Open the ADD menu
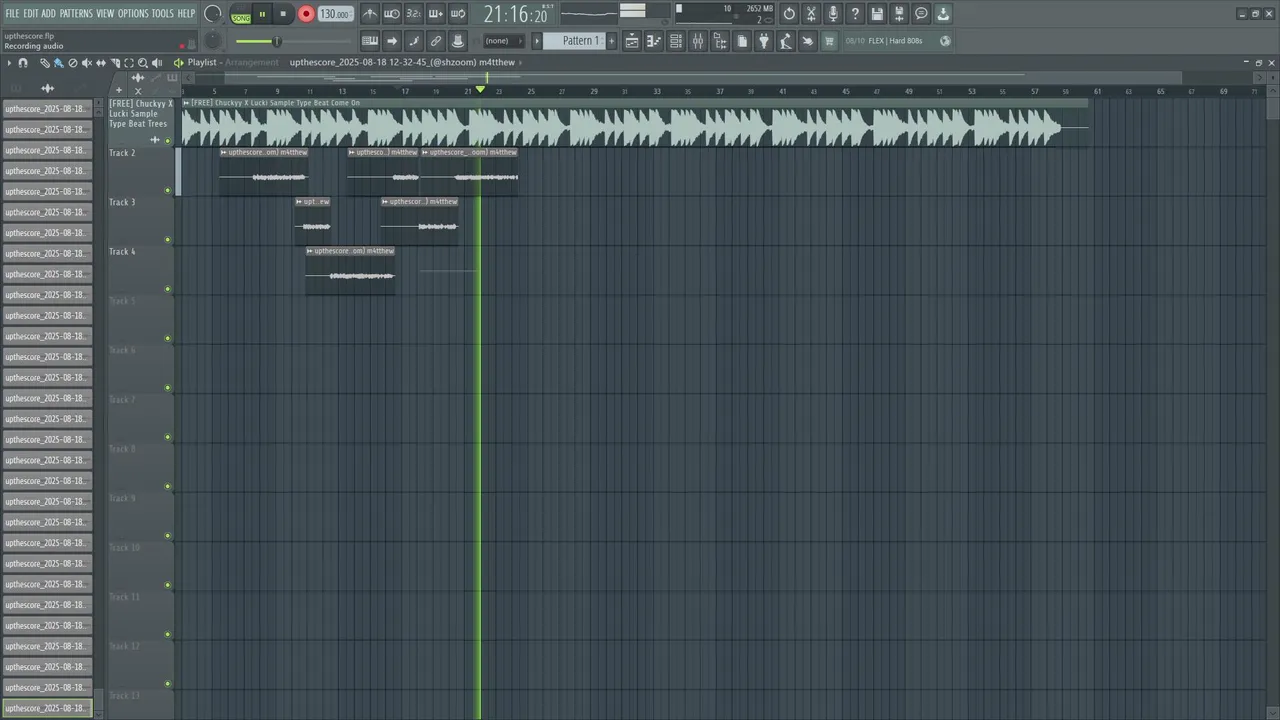This screenshot has width=1280, height=720. (49, 14)
